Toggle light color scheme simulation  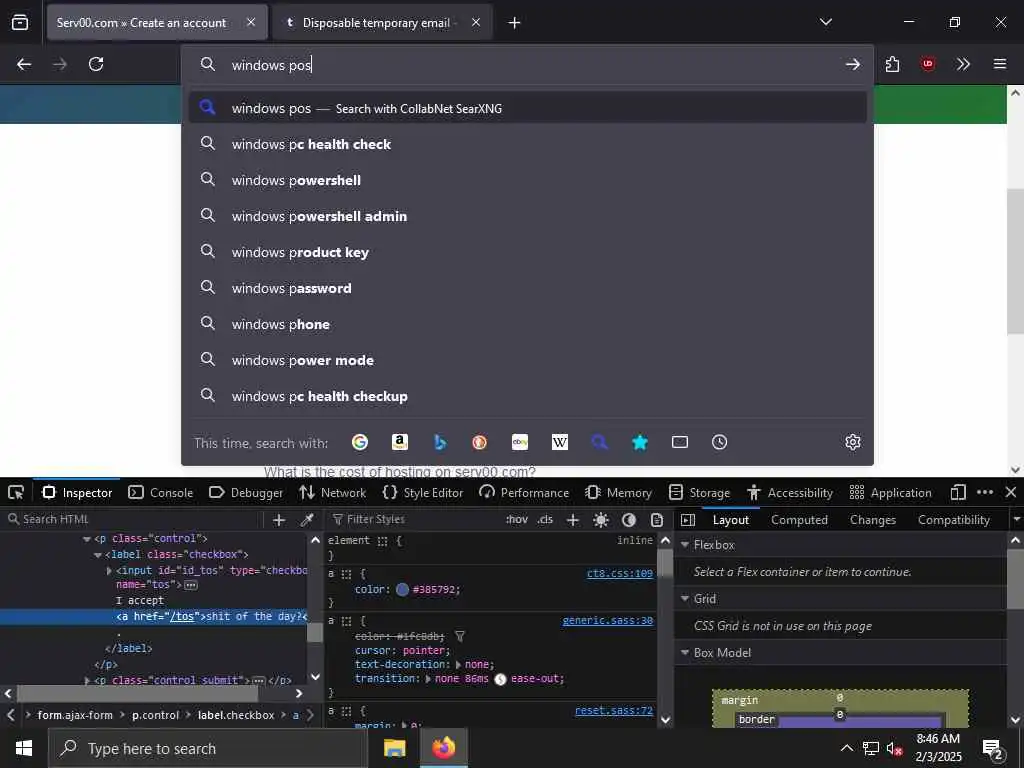coord(601,520)
